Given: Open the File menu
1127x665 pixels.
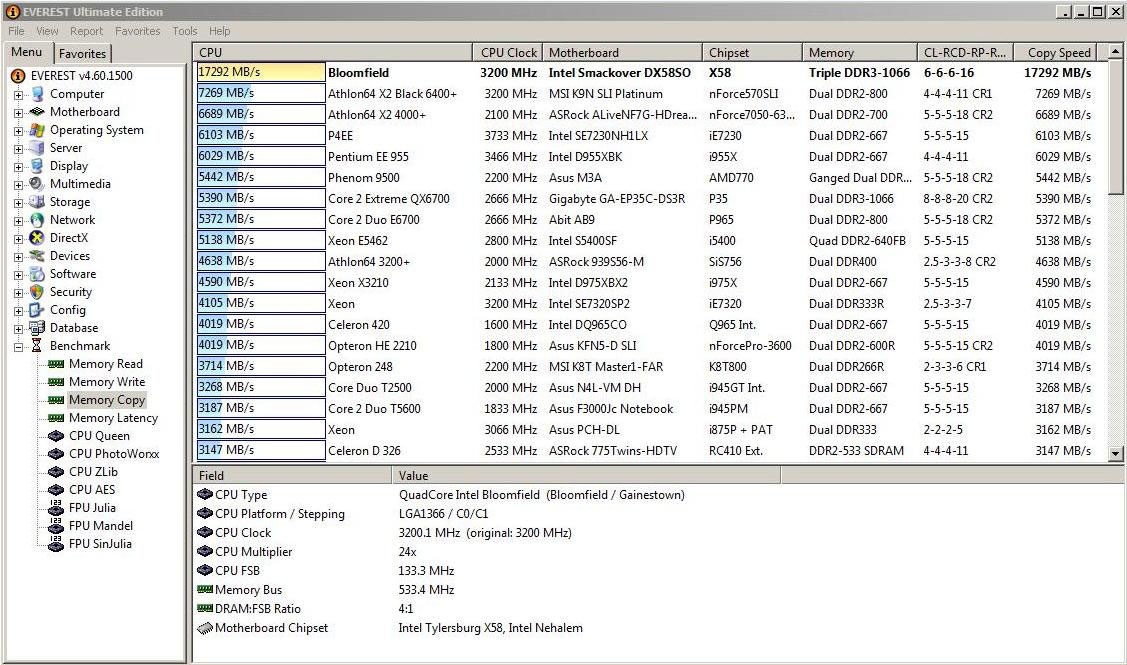Looking at the screenshot, I should (x=16, y=31).
